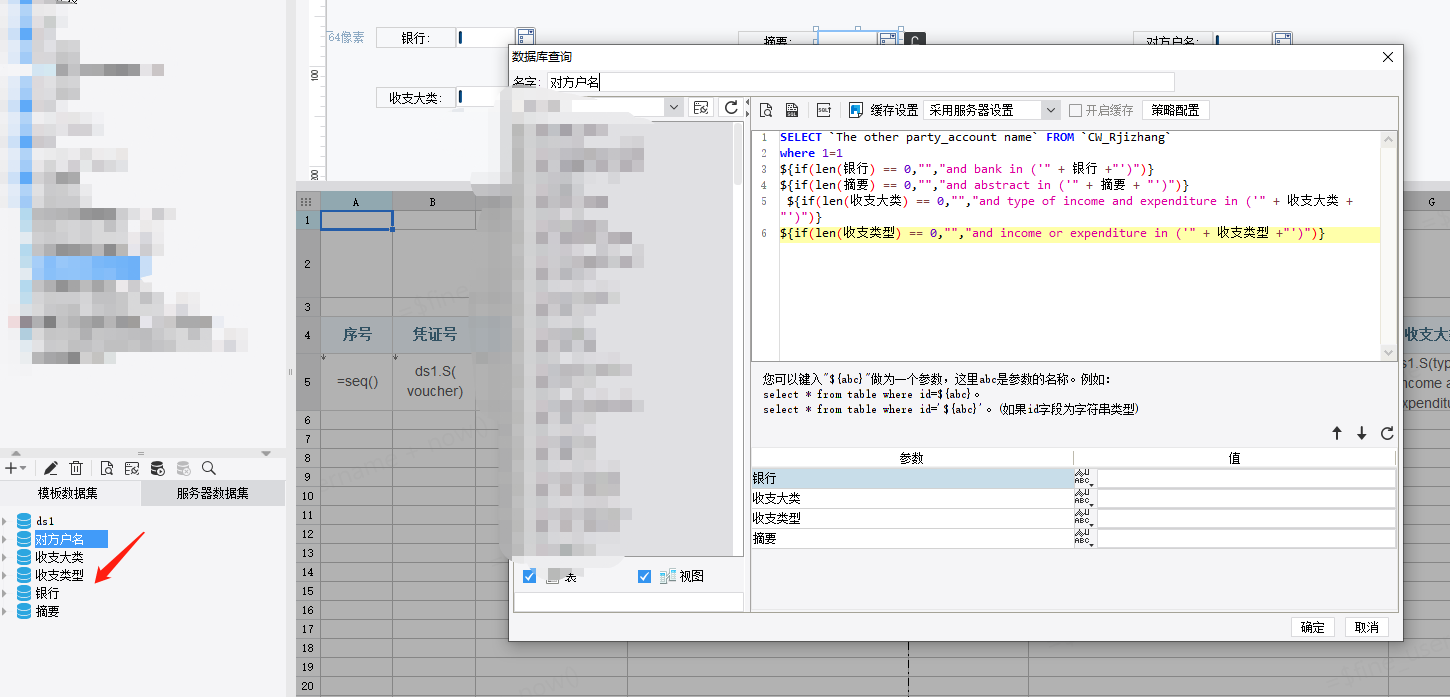Viewport: 1450px width, 697px height.
Task: Click the refresh parameters icon above table
Action: tap(1386, 433)
